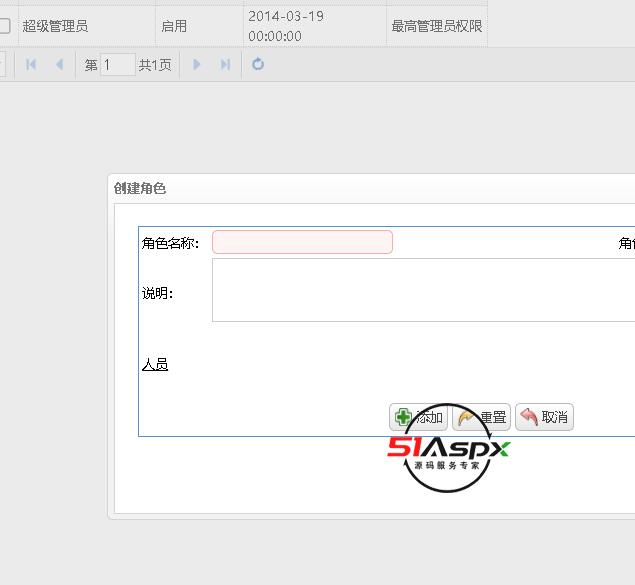Click the 最高管理员权限 description cell
This screenshot has width=635, height=585.
[435, 26]
